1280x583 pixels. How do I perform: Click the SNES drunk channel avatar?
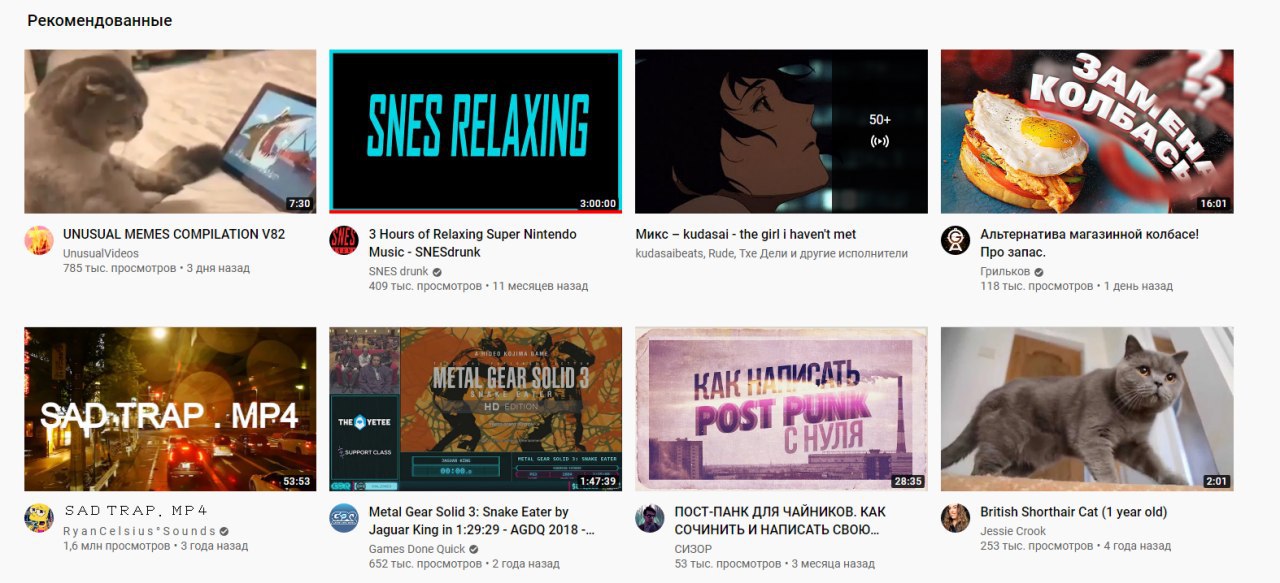(344, 240)
